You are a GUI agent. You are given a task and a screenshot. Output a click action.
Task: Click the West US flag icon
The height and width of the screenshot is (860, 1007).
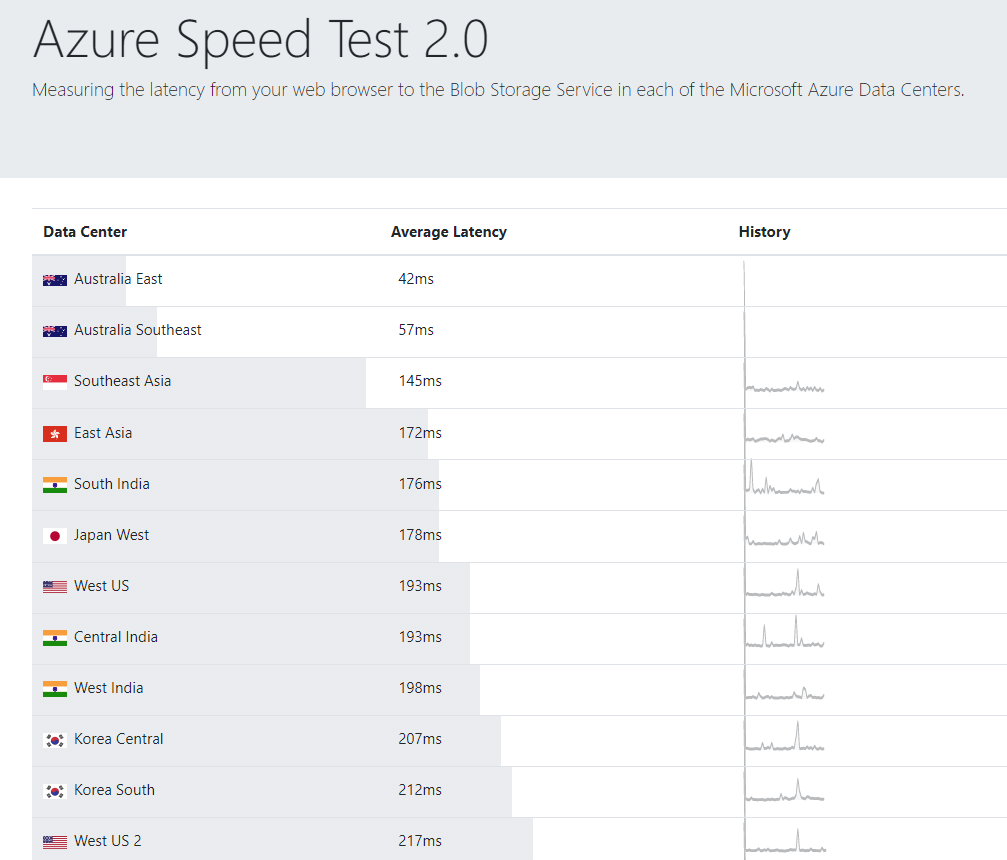click(x=55, y=586)
